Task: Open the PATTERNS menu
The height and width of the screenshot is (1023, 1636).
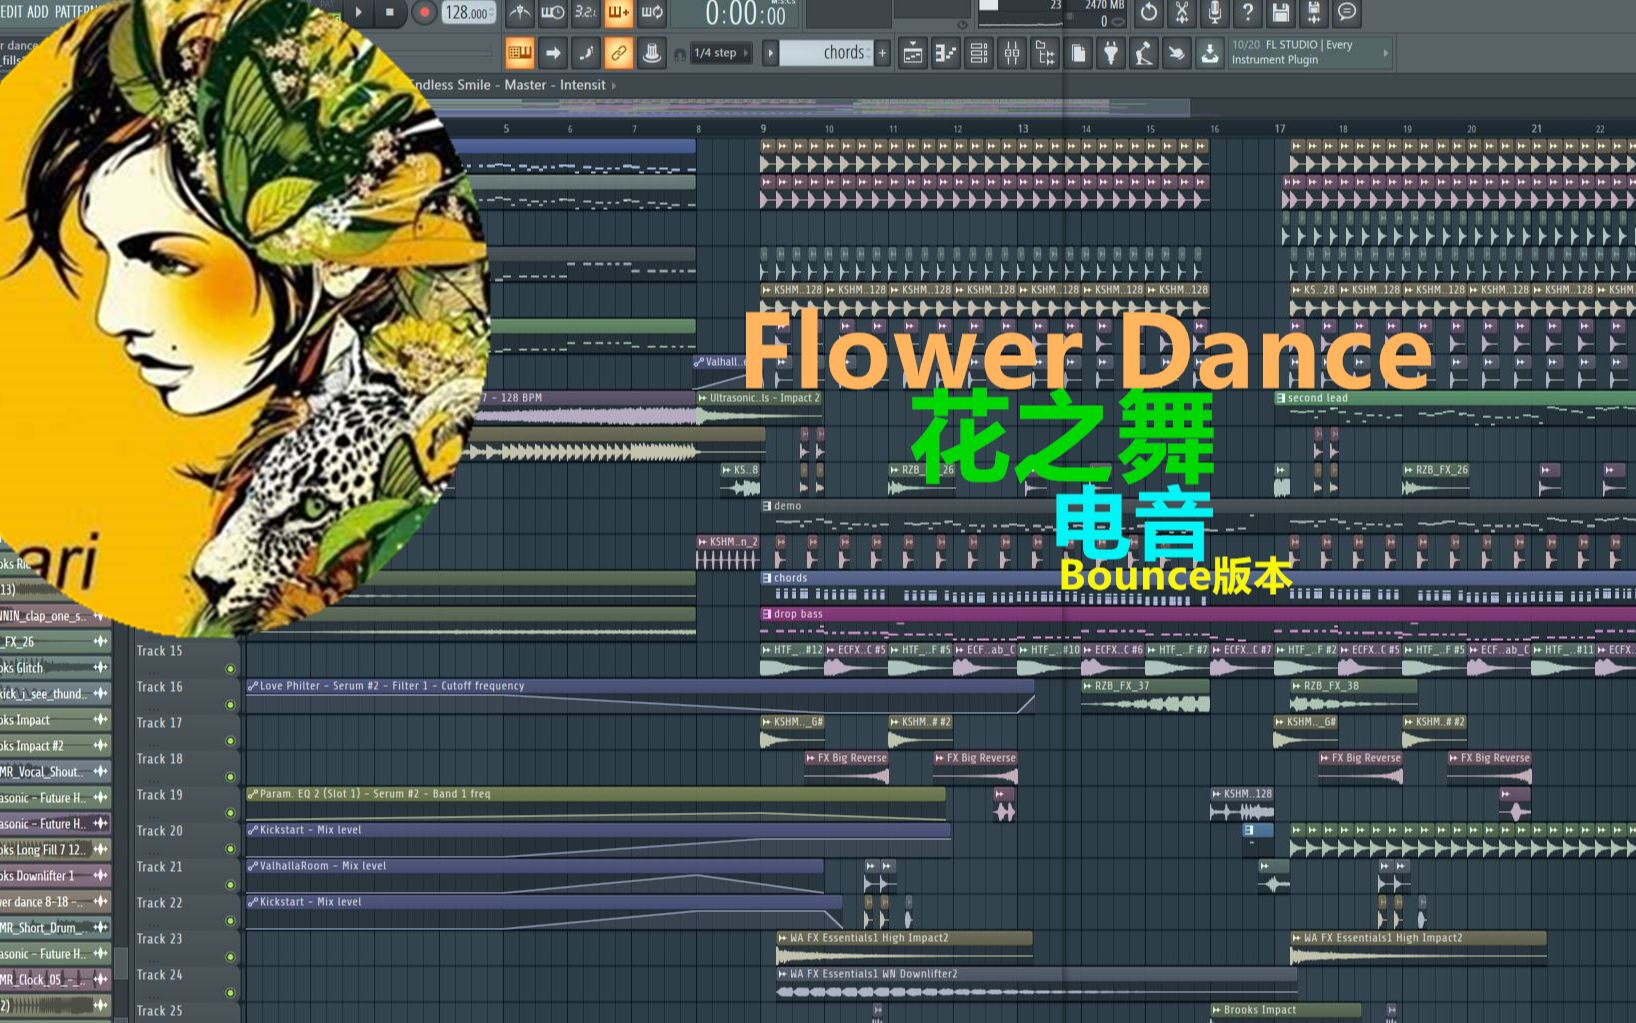Action: tap(78, 12)
